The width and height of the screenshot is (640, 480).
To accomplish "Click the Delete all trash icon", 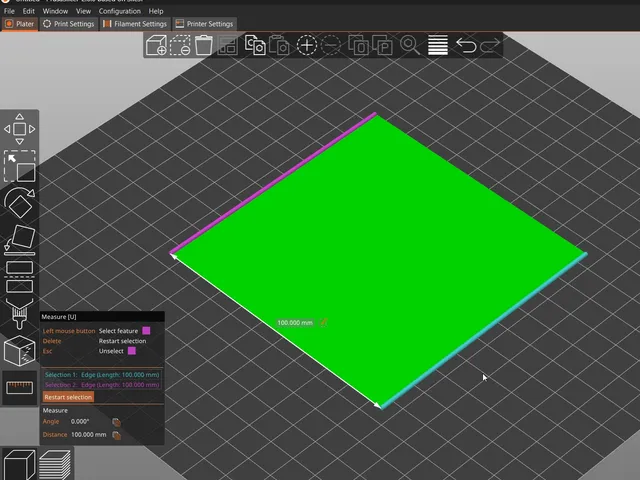I will (203, 45).
